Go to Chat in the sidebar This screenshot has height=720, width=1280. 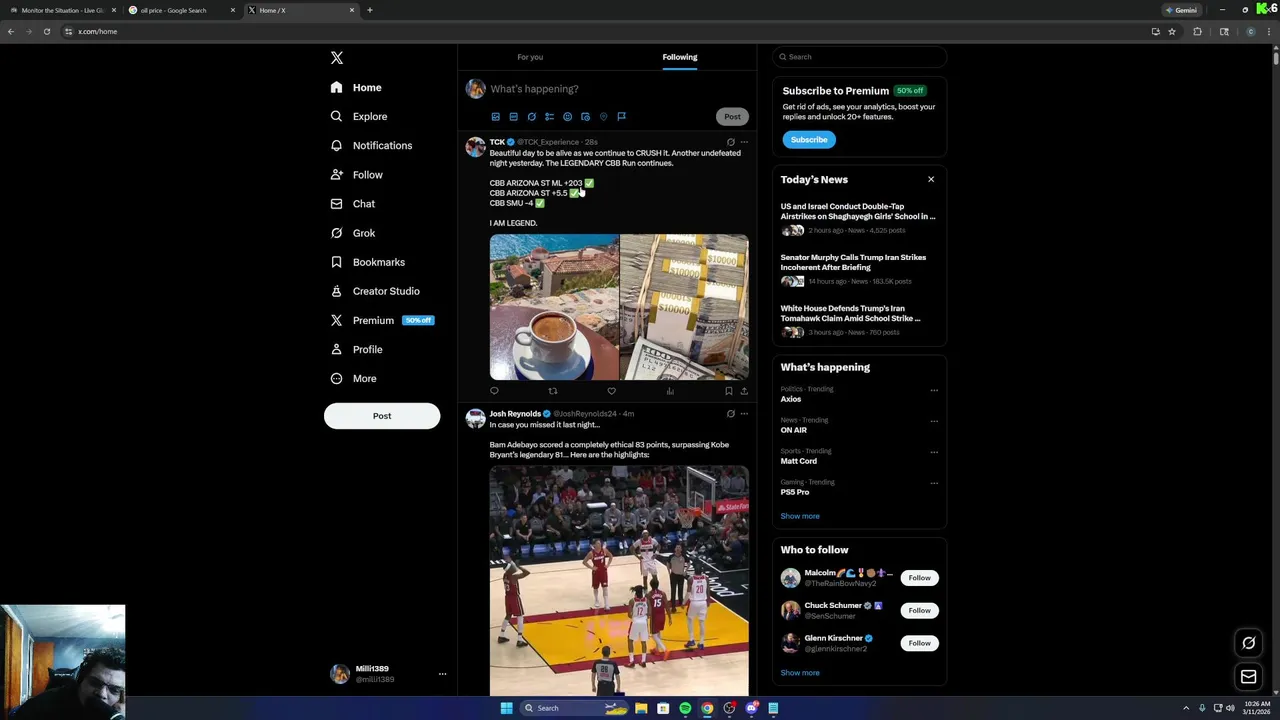(353, 204)
